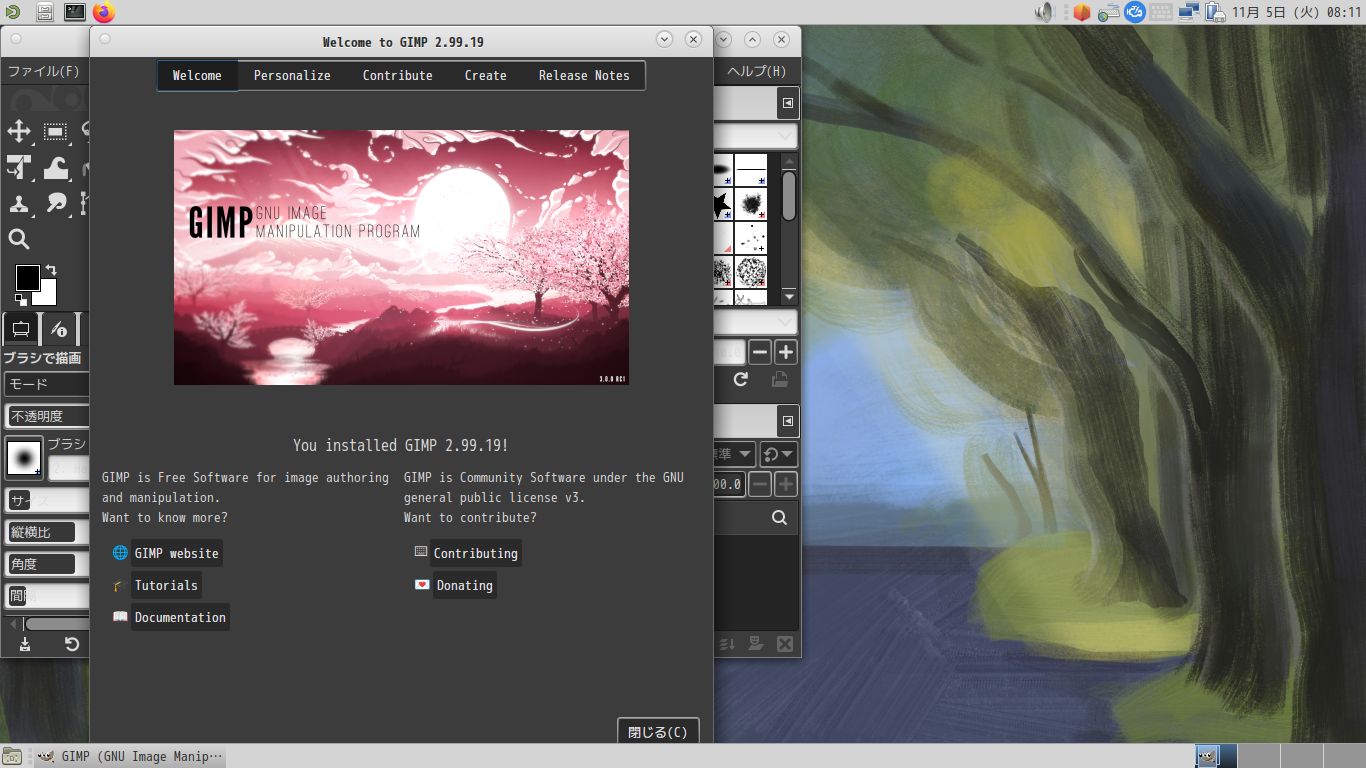Viewport: 1366px width, 768px height.
Task: Click the GIMP taskbar window button
Action: click(x=130, y=757)
